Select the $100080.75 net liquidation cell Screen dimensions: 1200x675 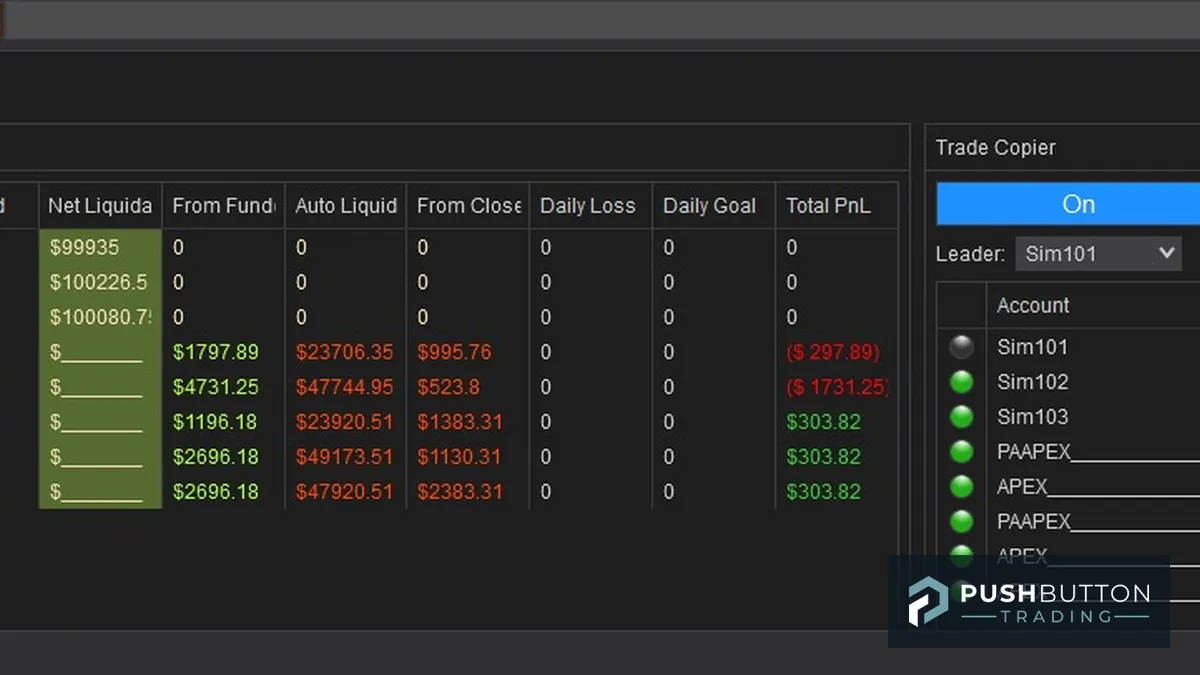[x=100, y=317]
